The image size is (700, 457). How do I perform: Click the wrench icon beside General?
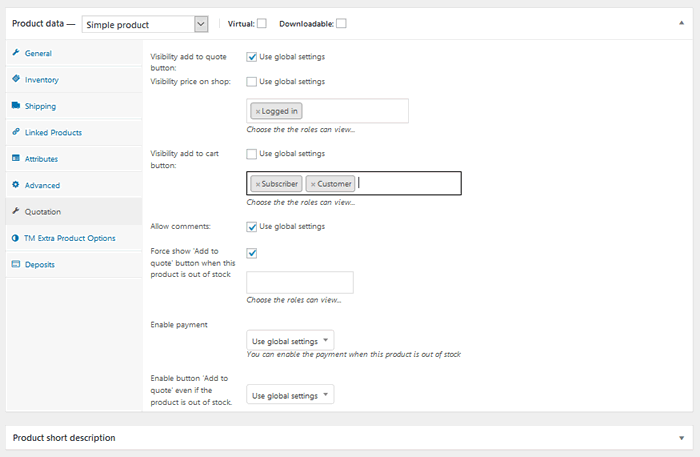[16, 53]
